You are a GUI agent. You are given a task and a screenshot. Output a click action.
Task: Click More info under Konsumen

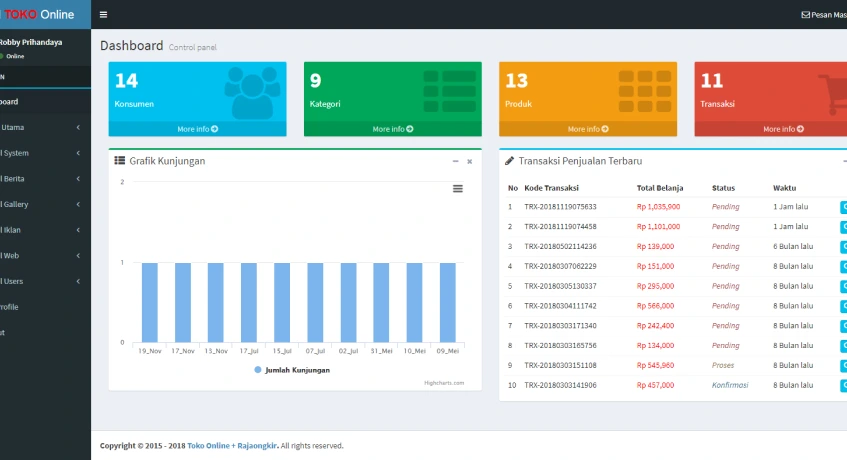pyautogui.click(x=197, y=129)
